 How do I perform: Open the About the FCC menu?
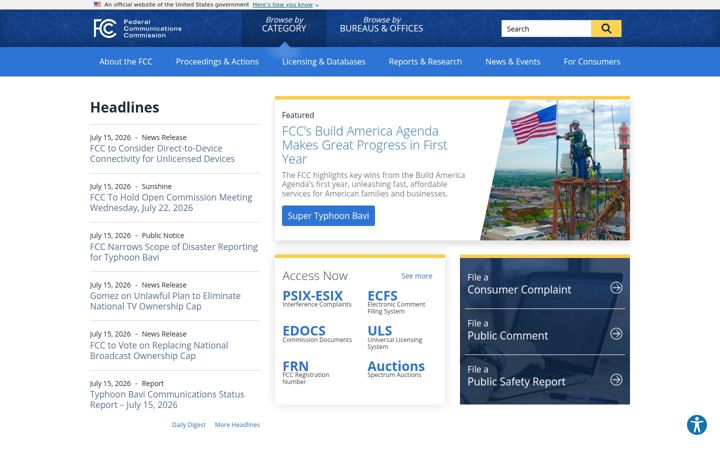[126, 62]
